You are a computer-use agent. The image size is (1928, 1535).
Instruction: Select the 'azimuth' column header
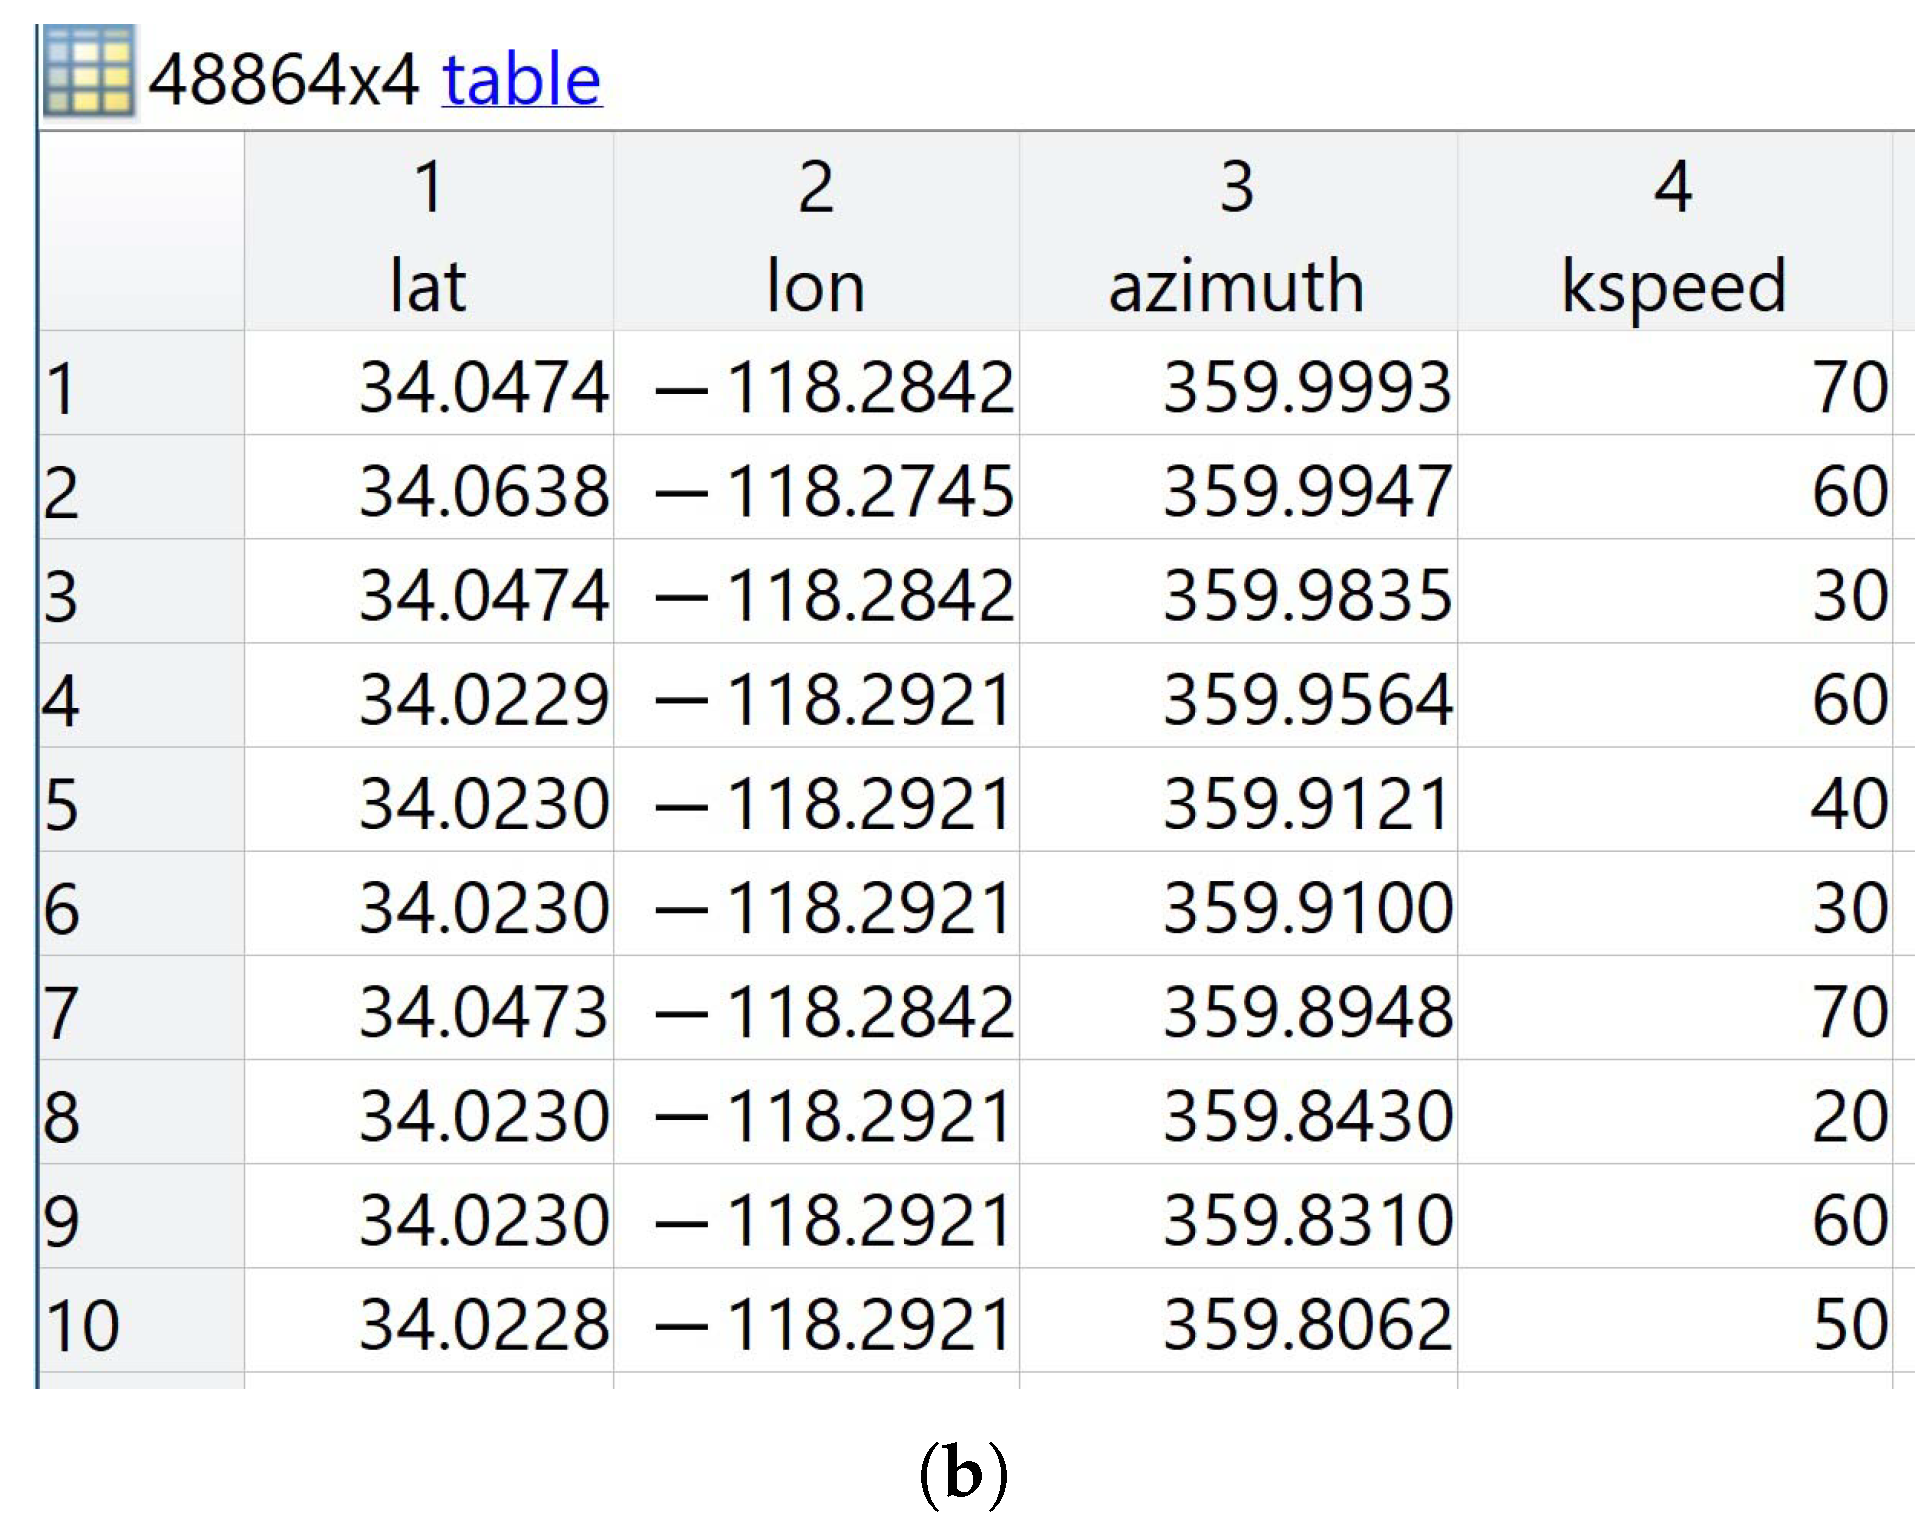click(x=1236, y=287)
